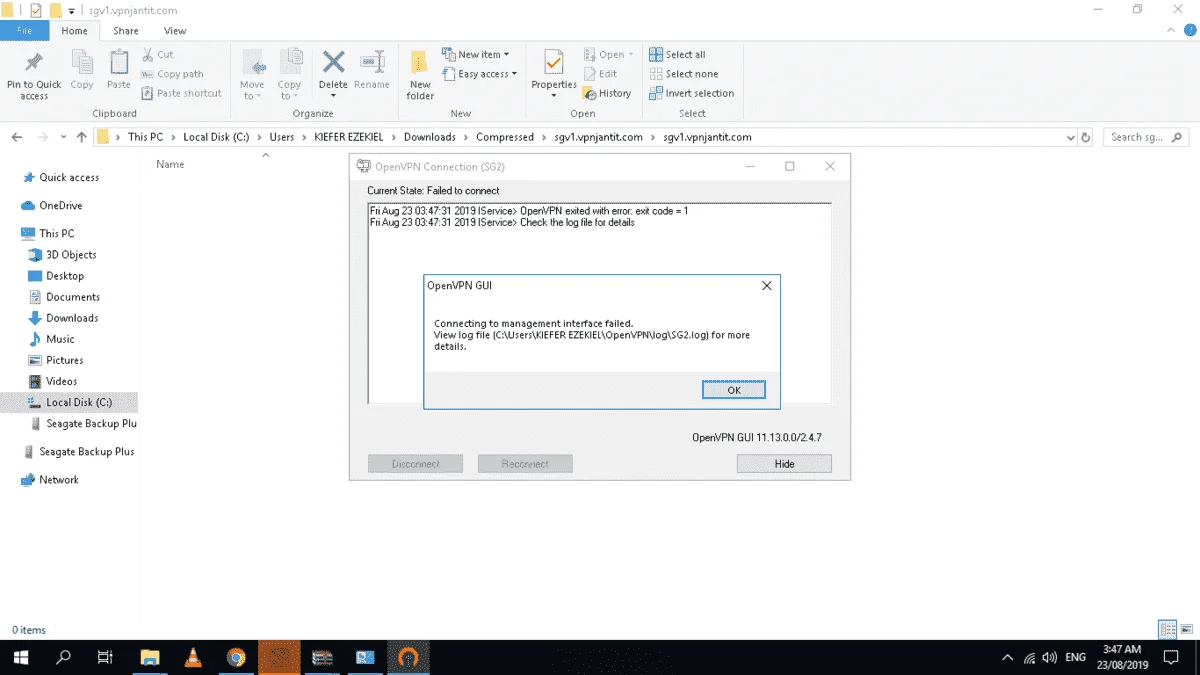
Task: Open the File tab
Action: tap(24, 31)
